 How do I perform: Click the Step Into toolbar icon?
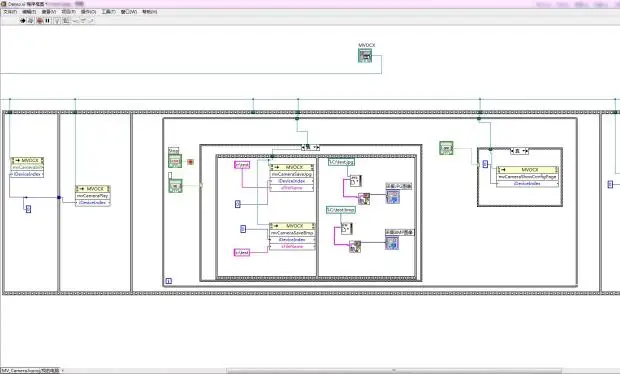75,21
